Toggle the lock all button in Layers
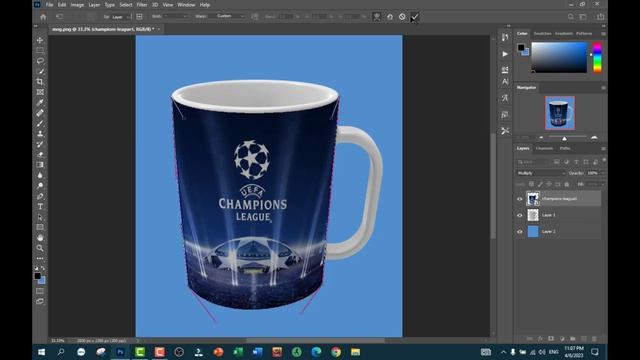 567,184
